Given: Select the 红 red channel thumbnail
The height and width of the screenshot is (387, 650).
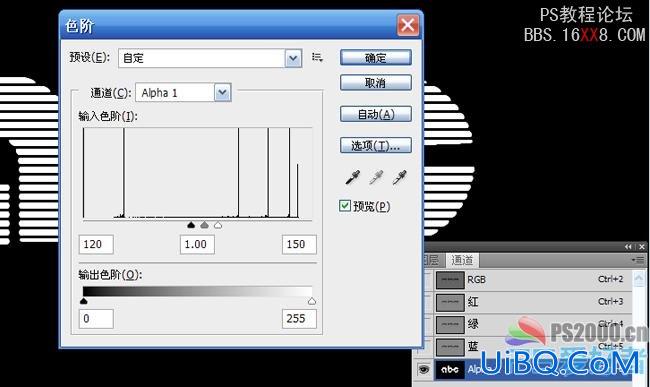Looking at the screenshot, I should pos(450,302).
